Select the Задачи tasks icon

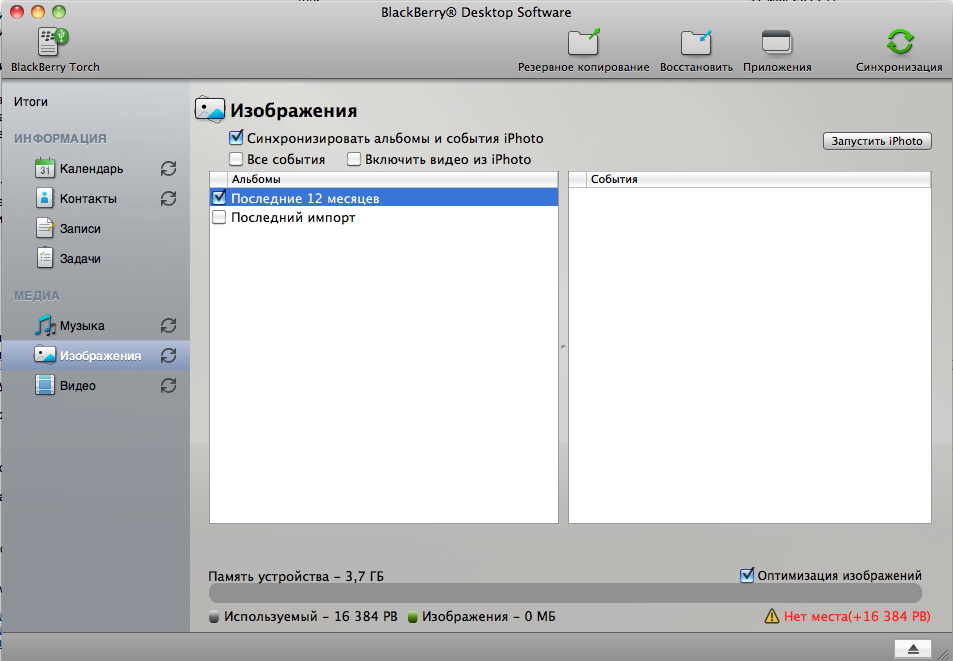pyautogui.click(x=45, y=258)
